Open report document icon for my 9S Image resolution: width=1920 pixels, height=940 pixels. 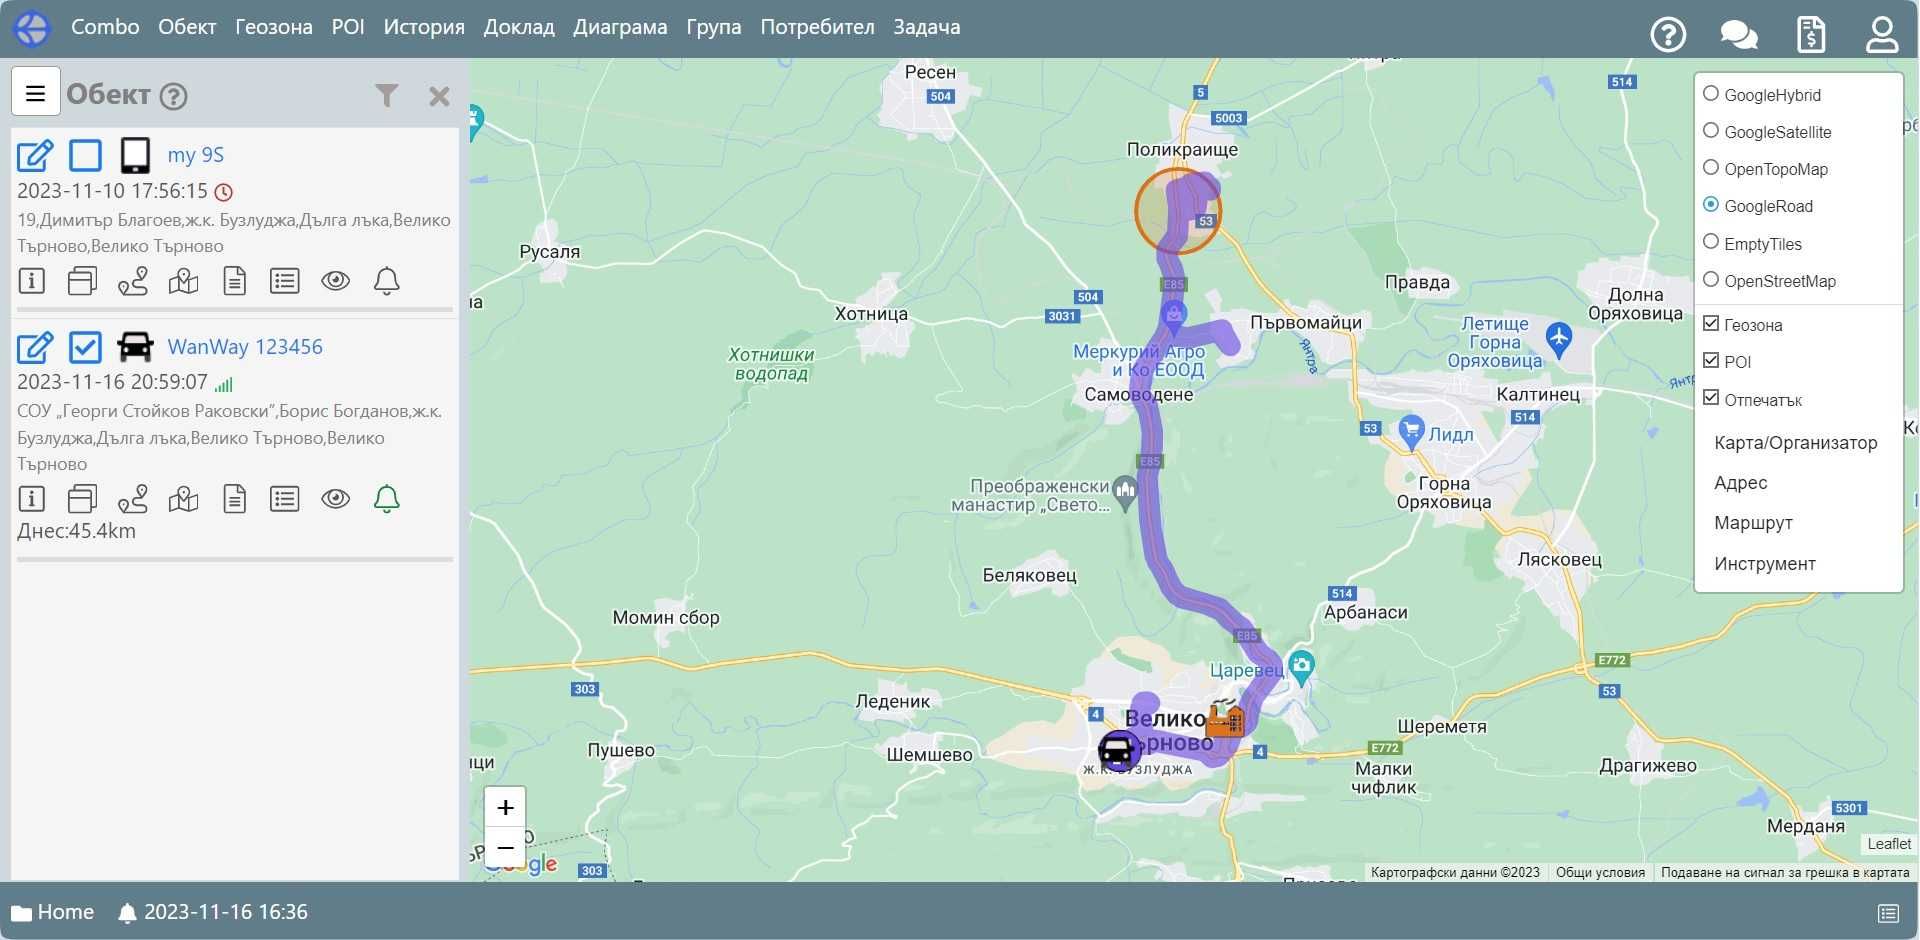234,281
